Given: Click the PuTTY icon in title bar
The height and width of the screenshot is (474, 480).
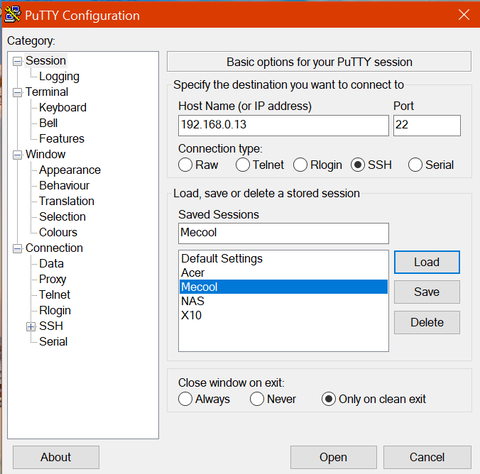Looking at the screenshot, I should [x=12, y=15].
